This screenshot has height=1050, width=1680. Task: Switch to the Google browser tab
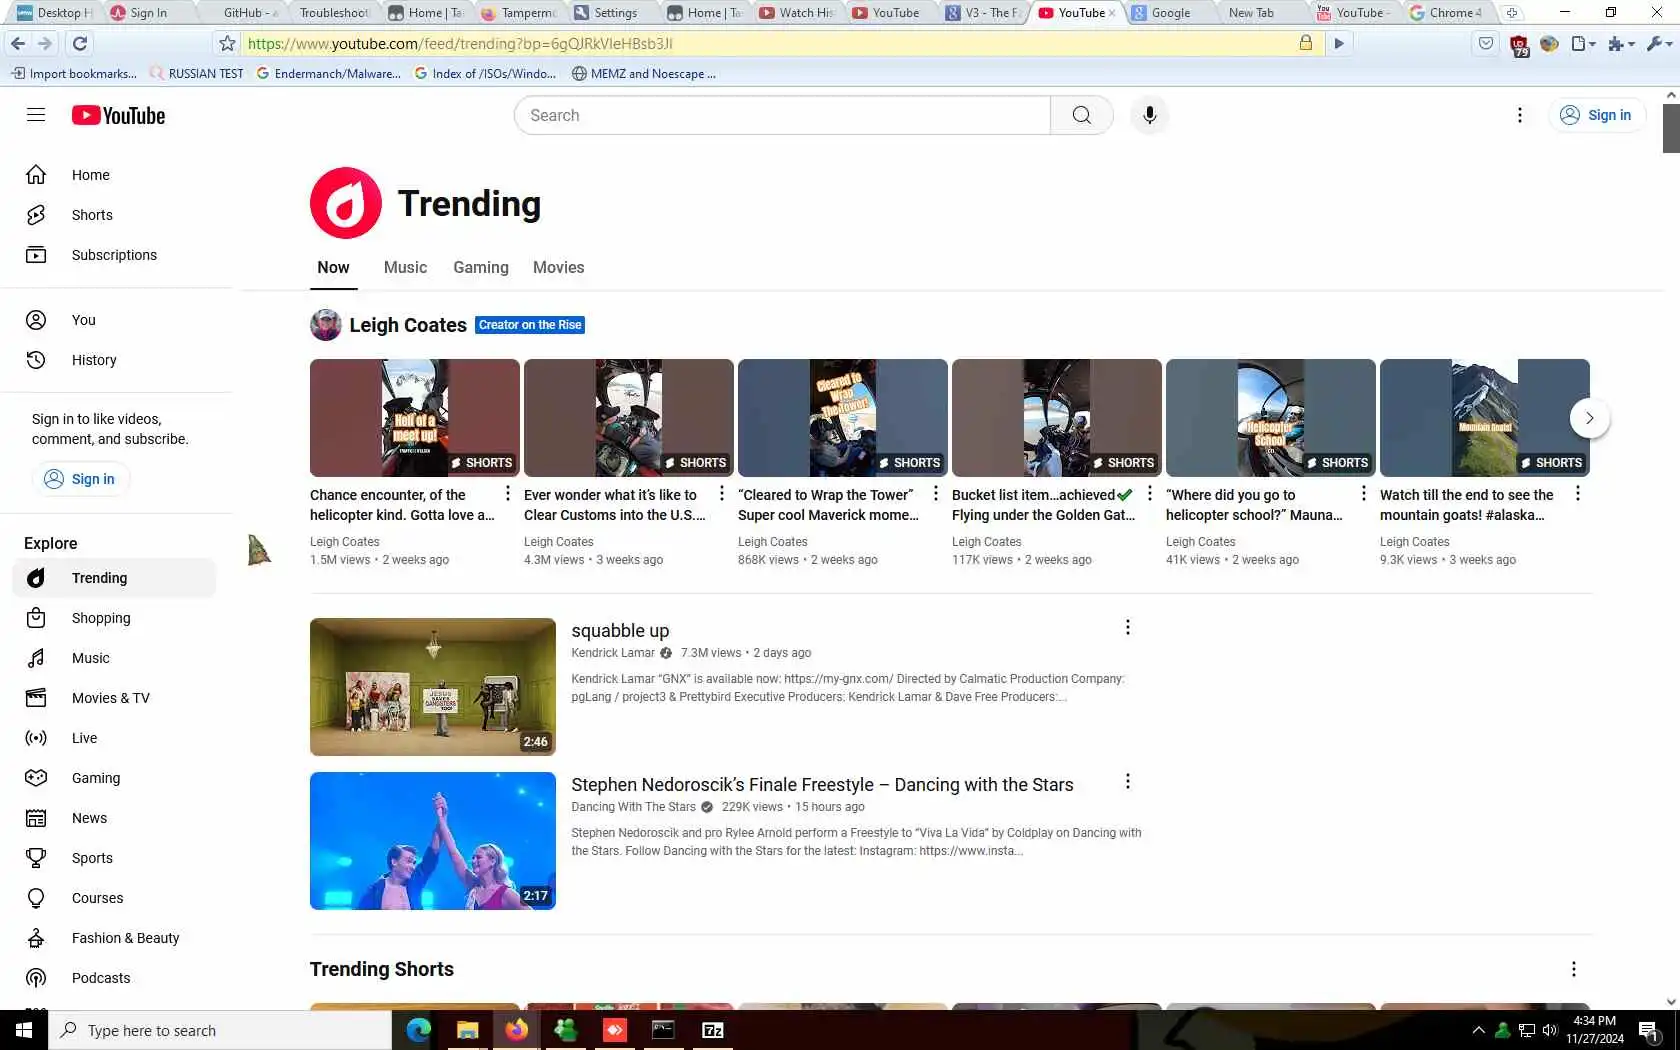click(x=1170, y=13)
